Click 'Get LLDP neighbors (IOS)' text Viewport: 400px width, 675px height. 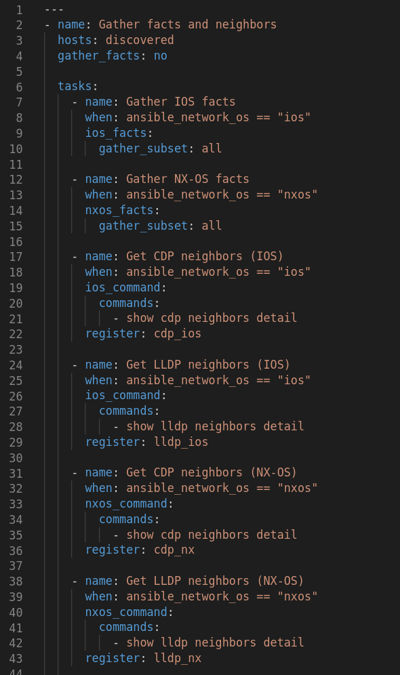pos(208,365)
